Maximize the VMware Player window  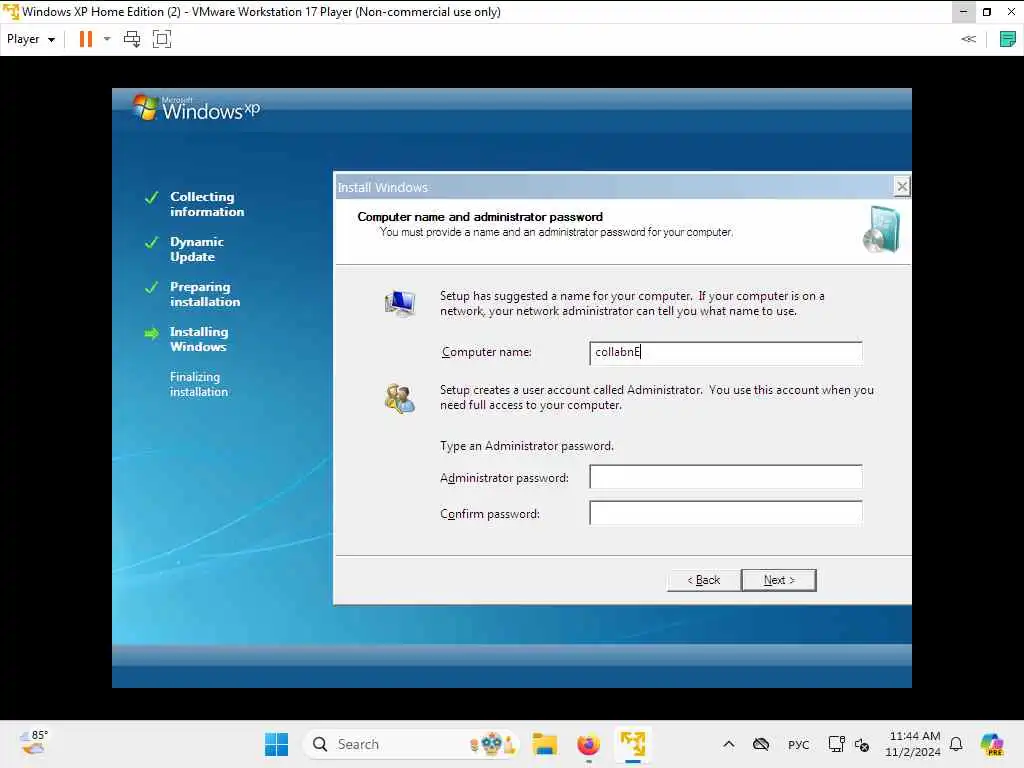tap(987, 11)
